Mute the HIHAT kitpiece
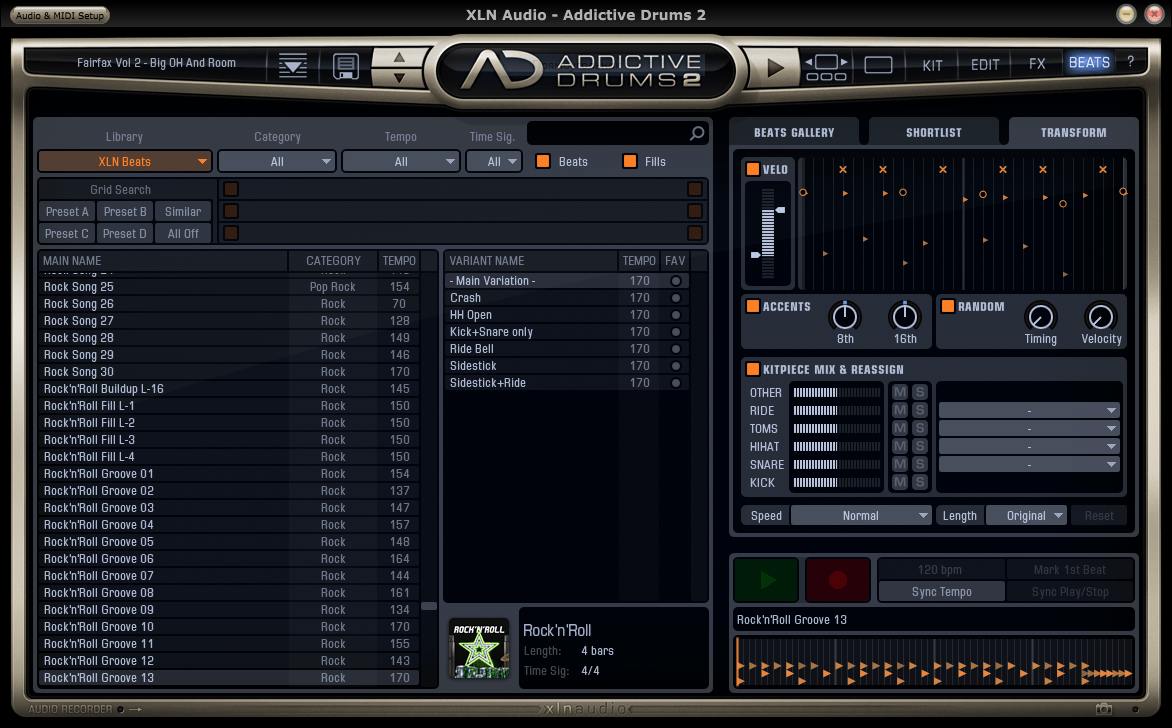 [900, 446]
